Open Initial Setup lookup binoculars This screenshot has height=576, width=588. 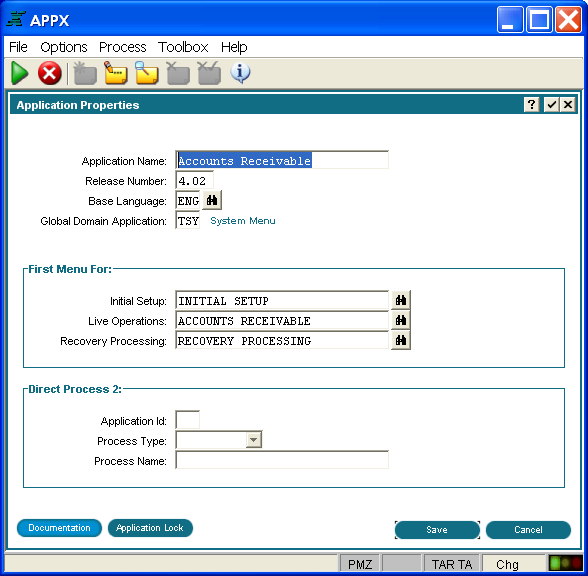click(x=401, y=300)
